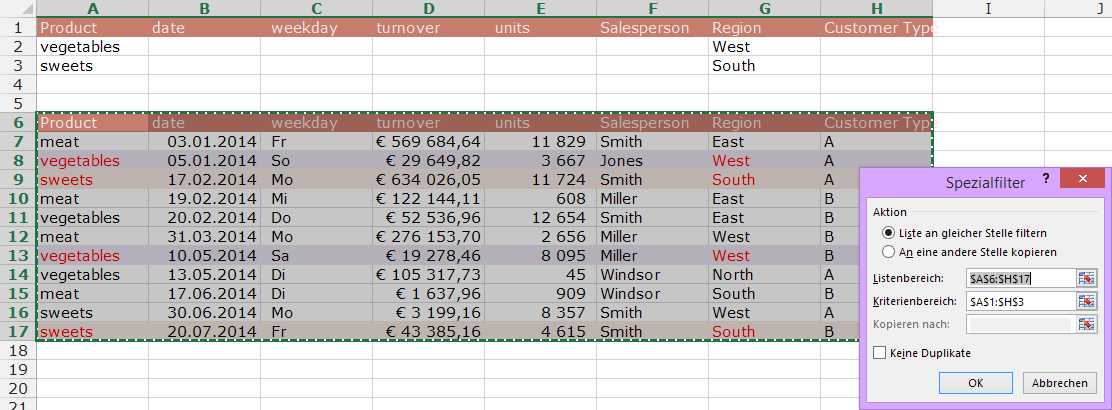Image resolution: width=1112 pixels, height=410 pixels.
Task: Select column D header
Action: pyautogui.click(x=428, y=8)
